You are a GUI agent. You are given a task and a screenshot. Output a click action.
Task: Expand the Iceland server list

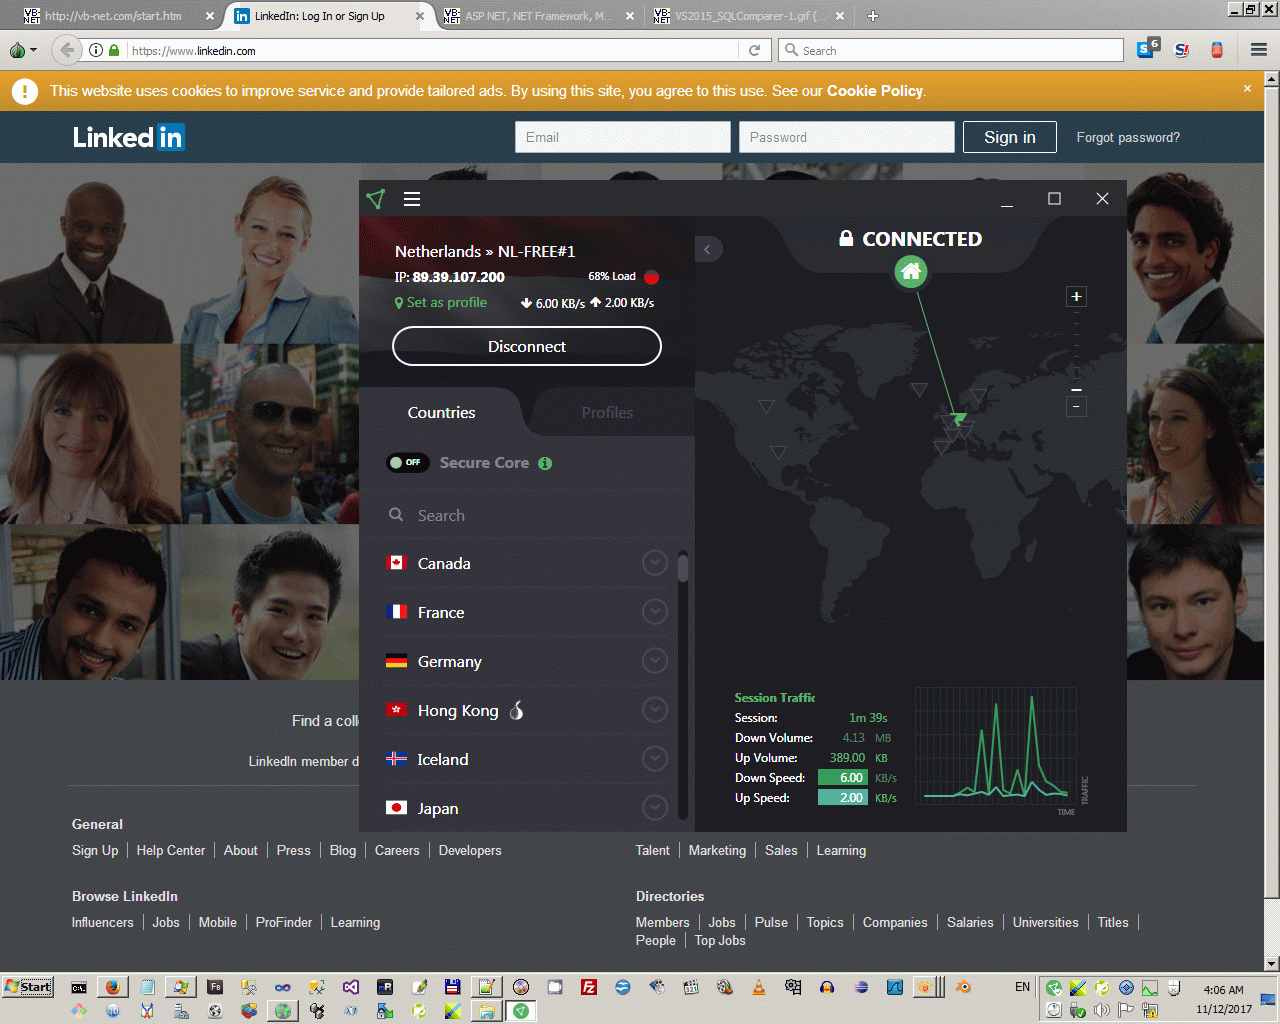pyautogui.click(x=655, y=759)
